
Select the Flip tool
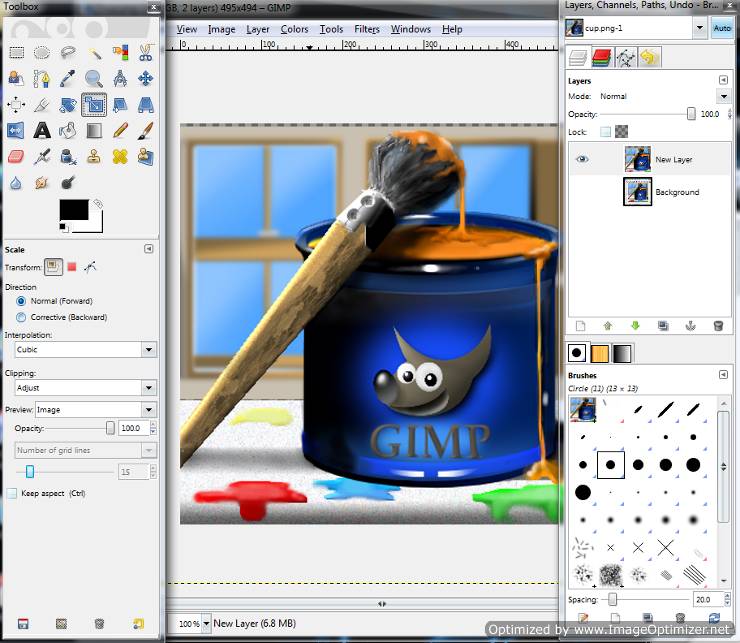17,130
